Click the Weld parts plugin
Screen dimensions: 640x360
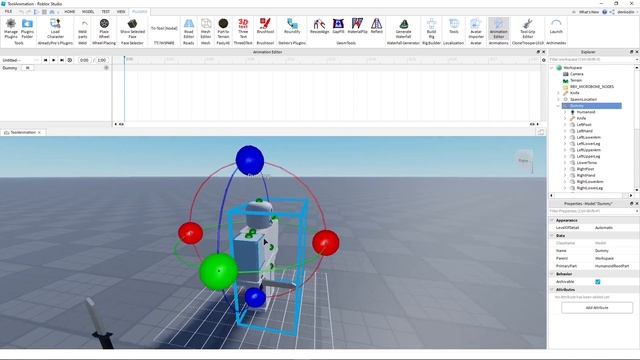click(x=83, y=28)
